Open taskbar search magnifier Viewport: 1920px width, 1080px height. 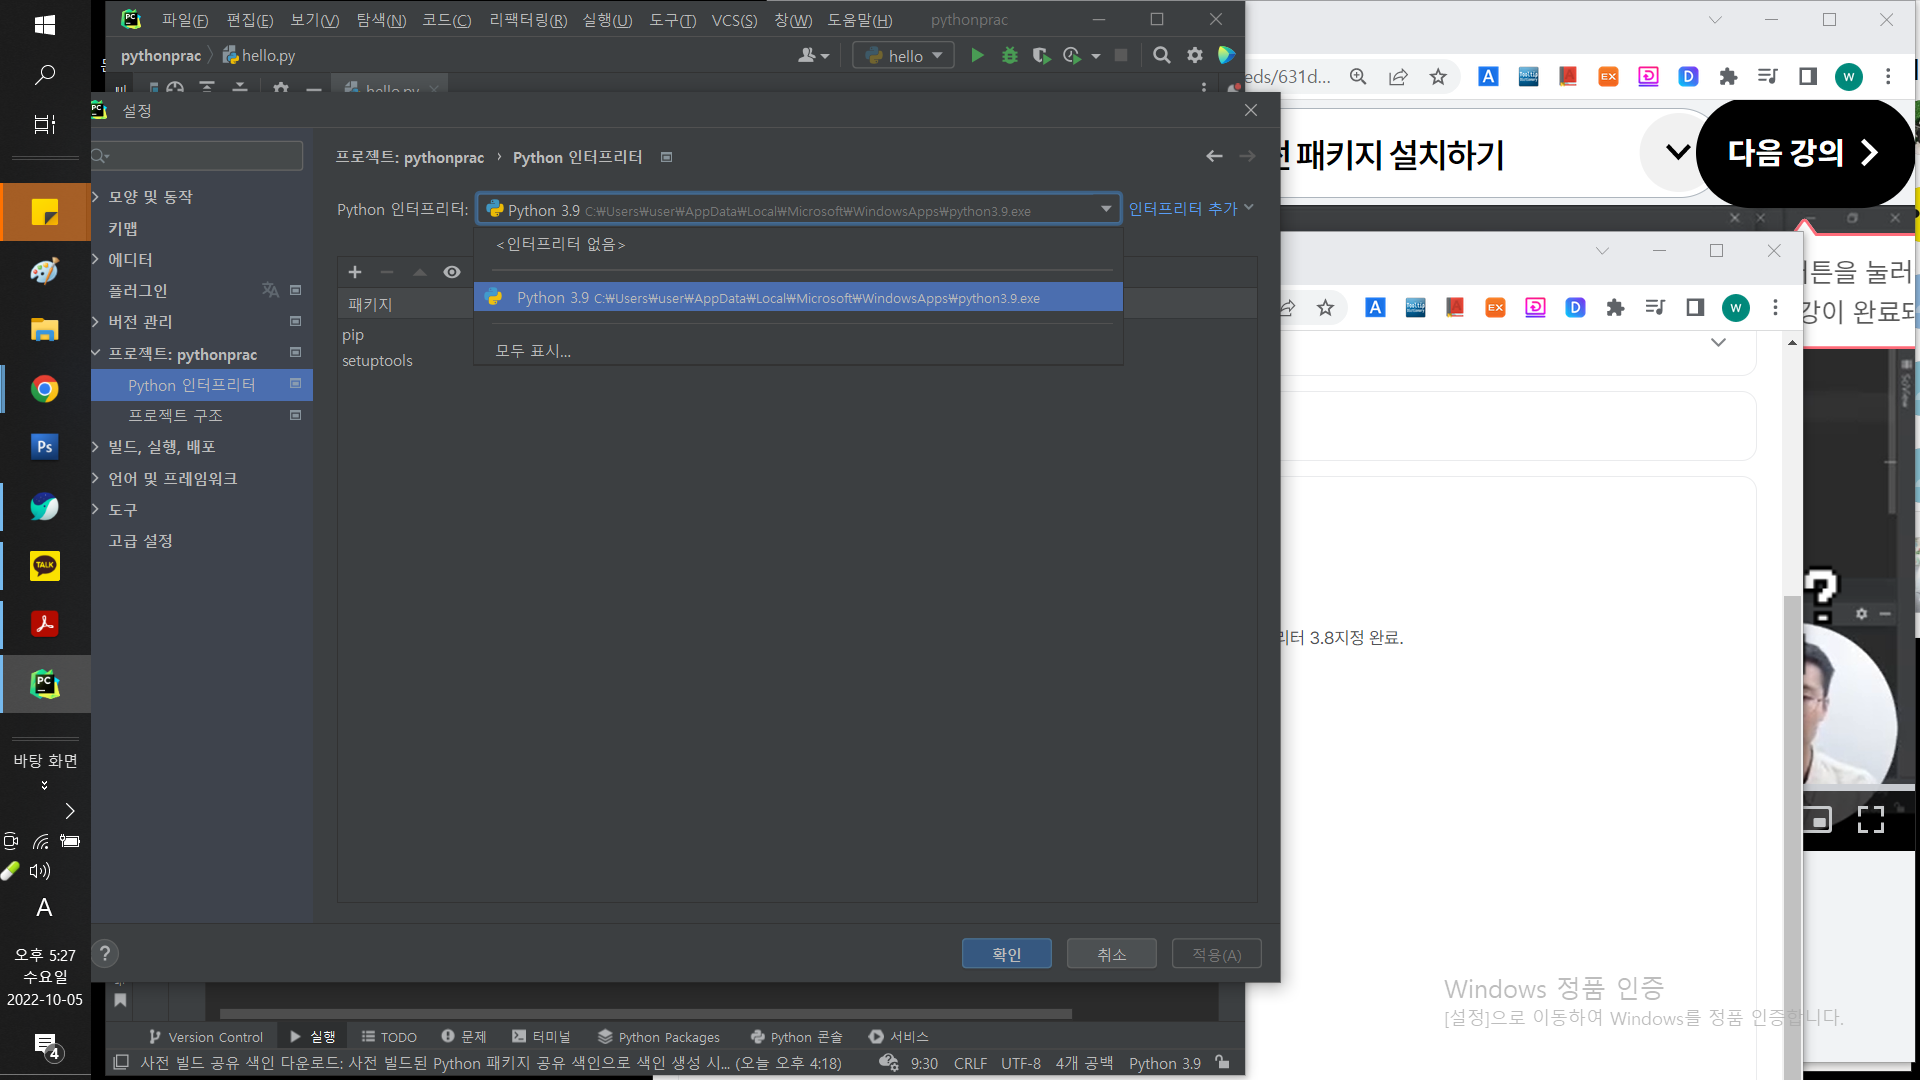(45, 75)
